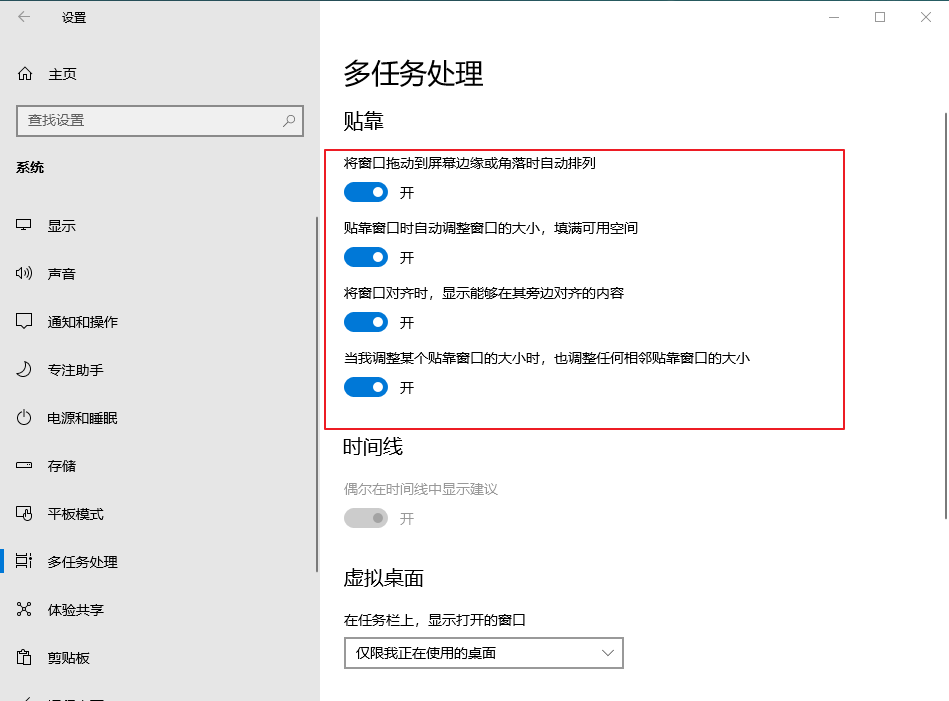
Task: Select 系统 category heading
Action: pyautogui.click(x=29, y=167)
